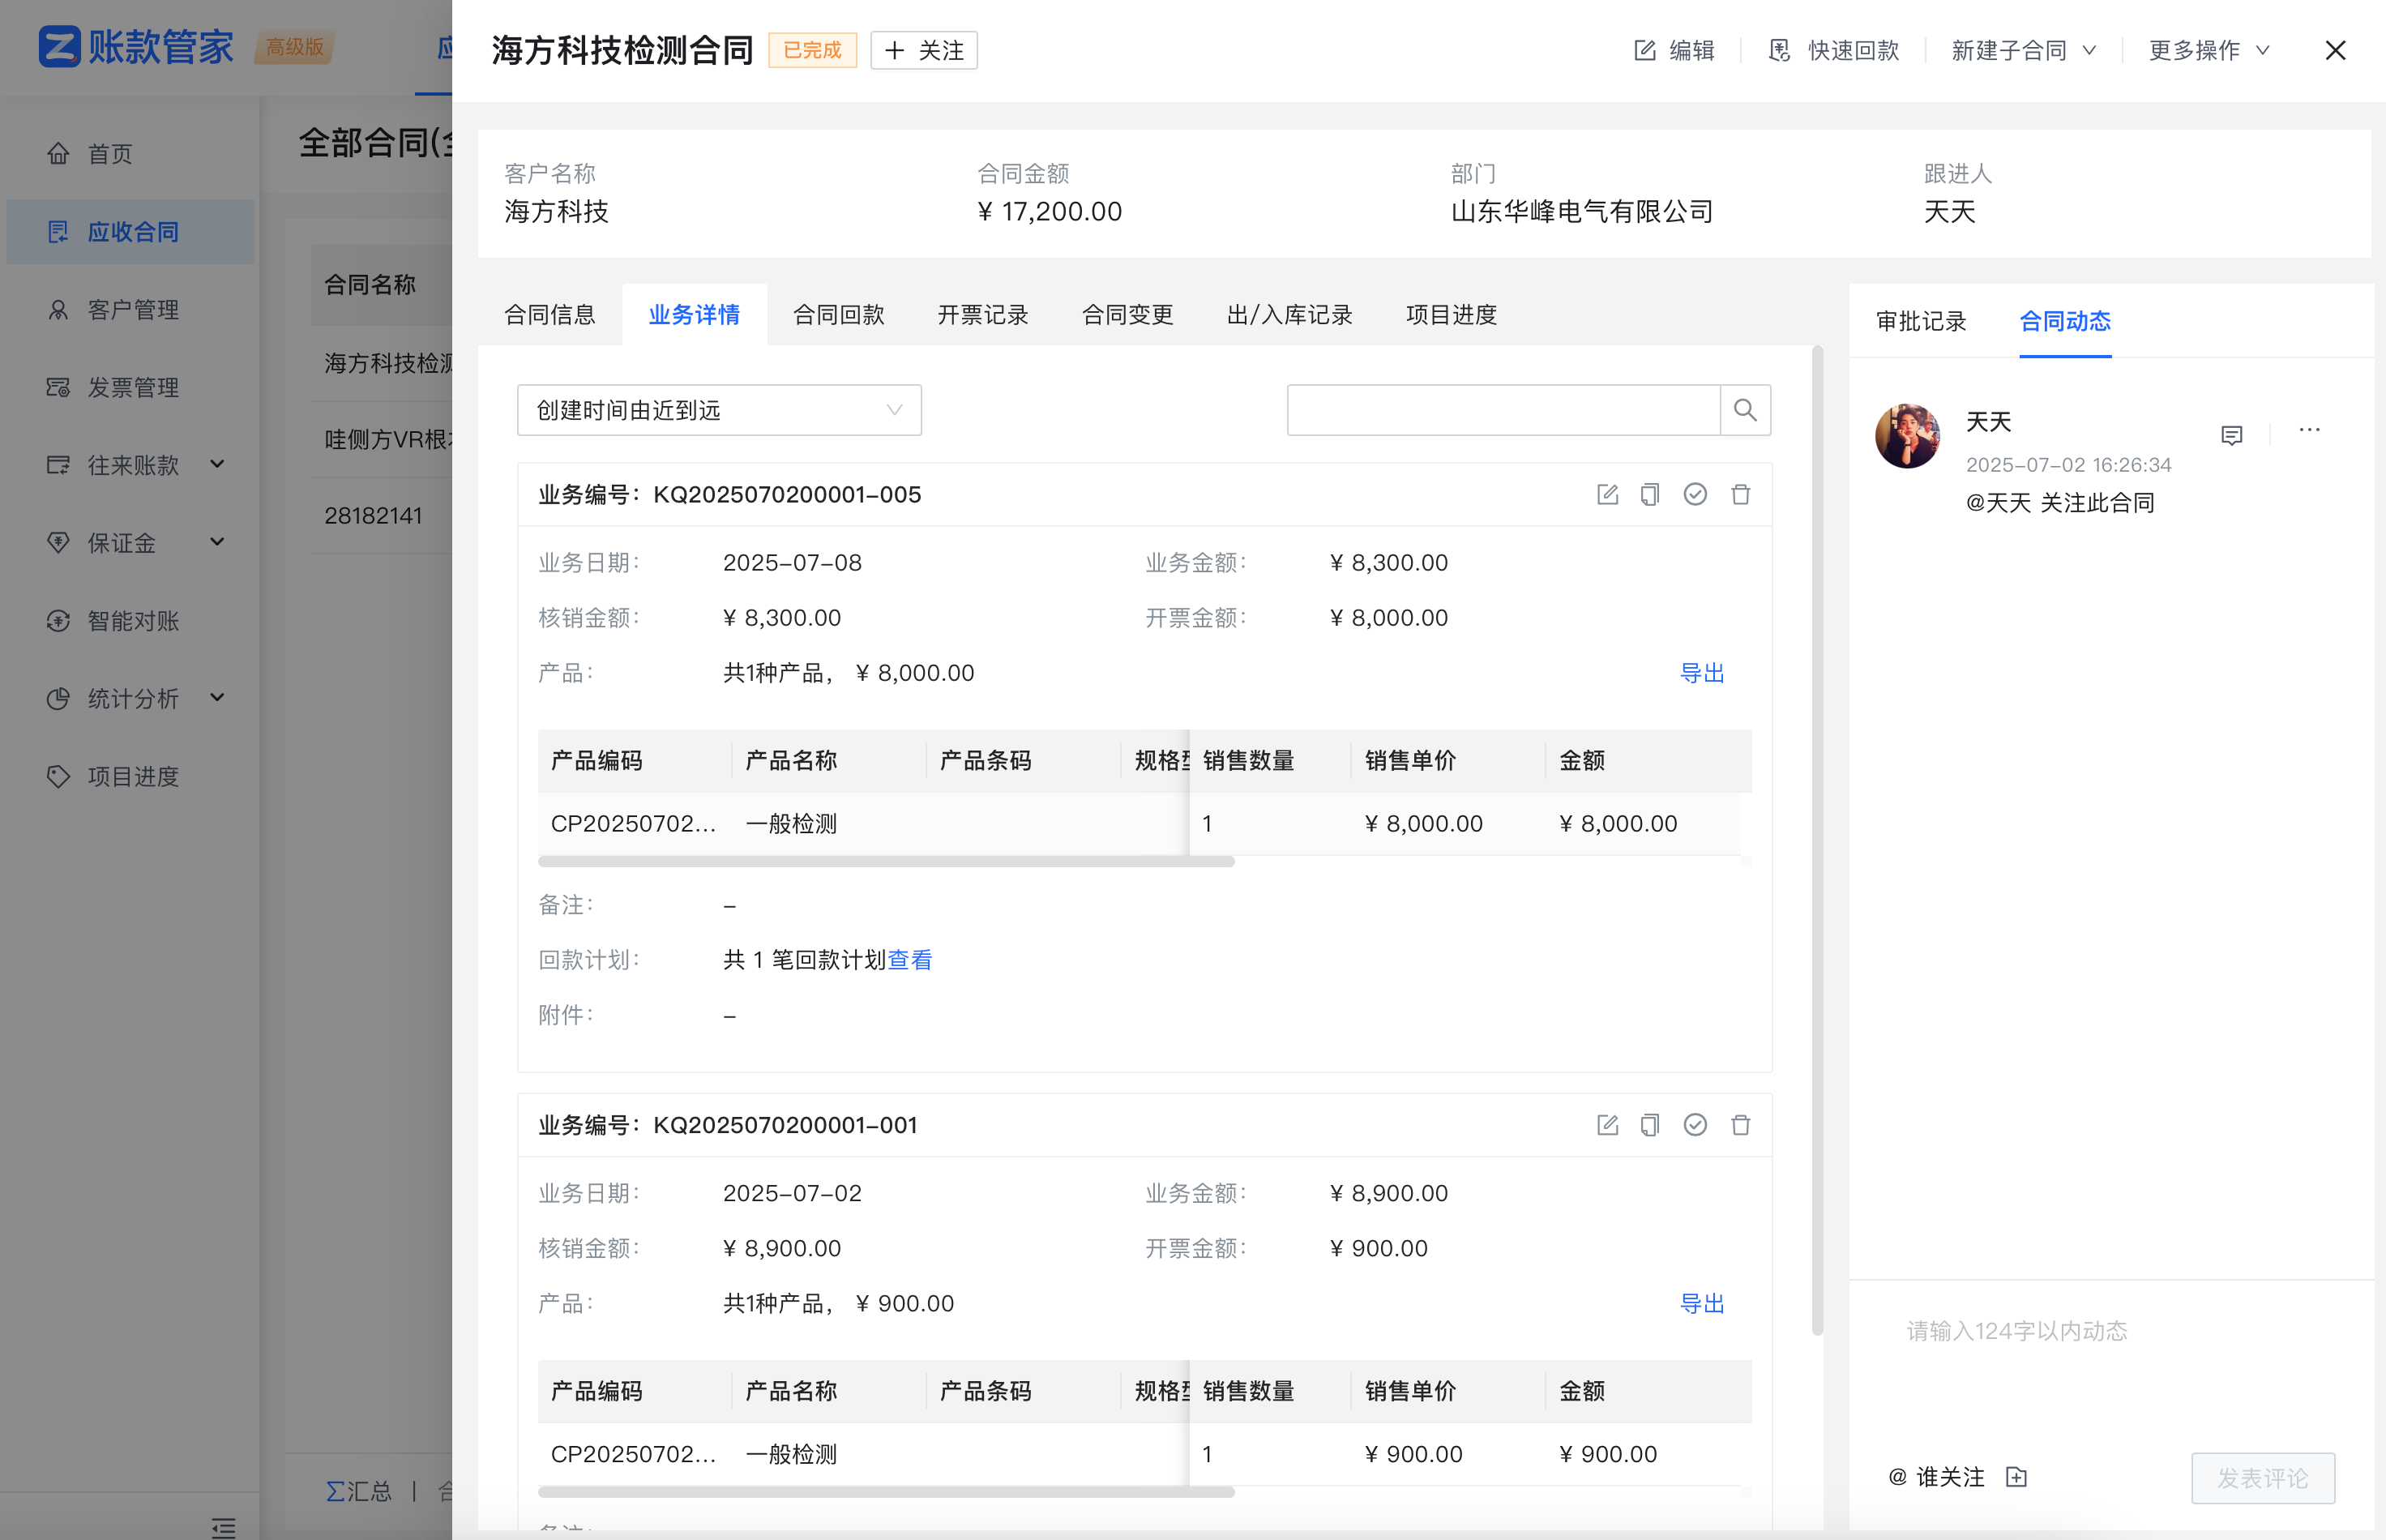Viewport: 2386px width, 1540px height.
Task: Open 项目进度 in the sidebar
Action: (x=131, y=777)
